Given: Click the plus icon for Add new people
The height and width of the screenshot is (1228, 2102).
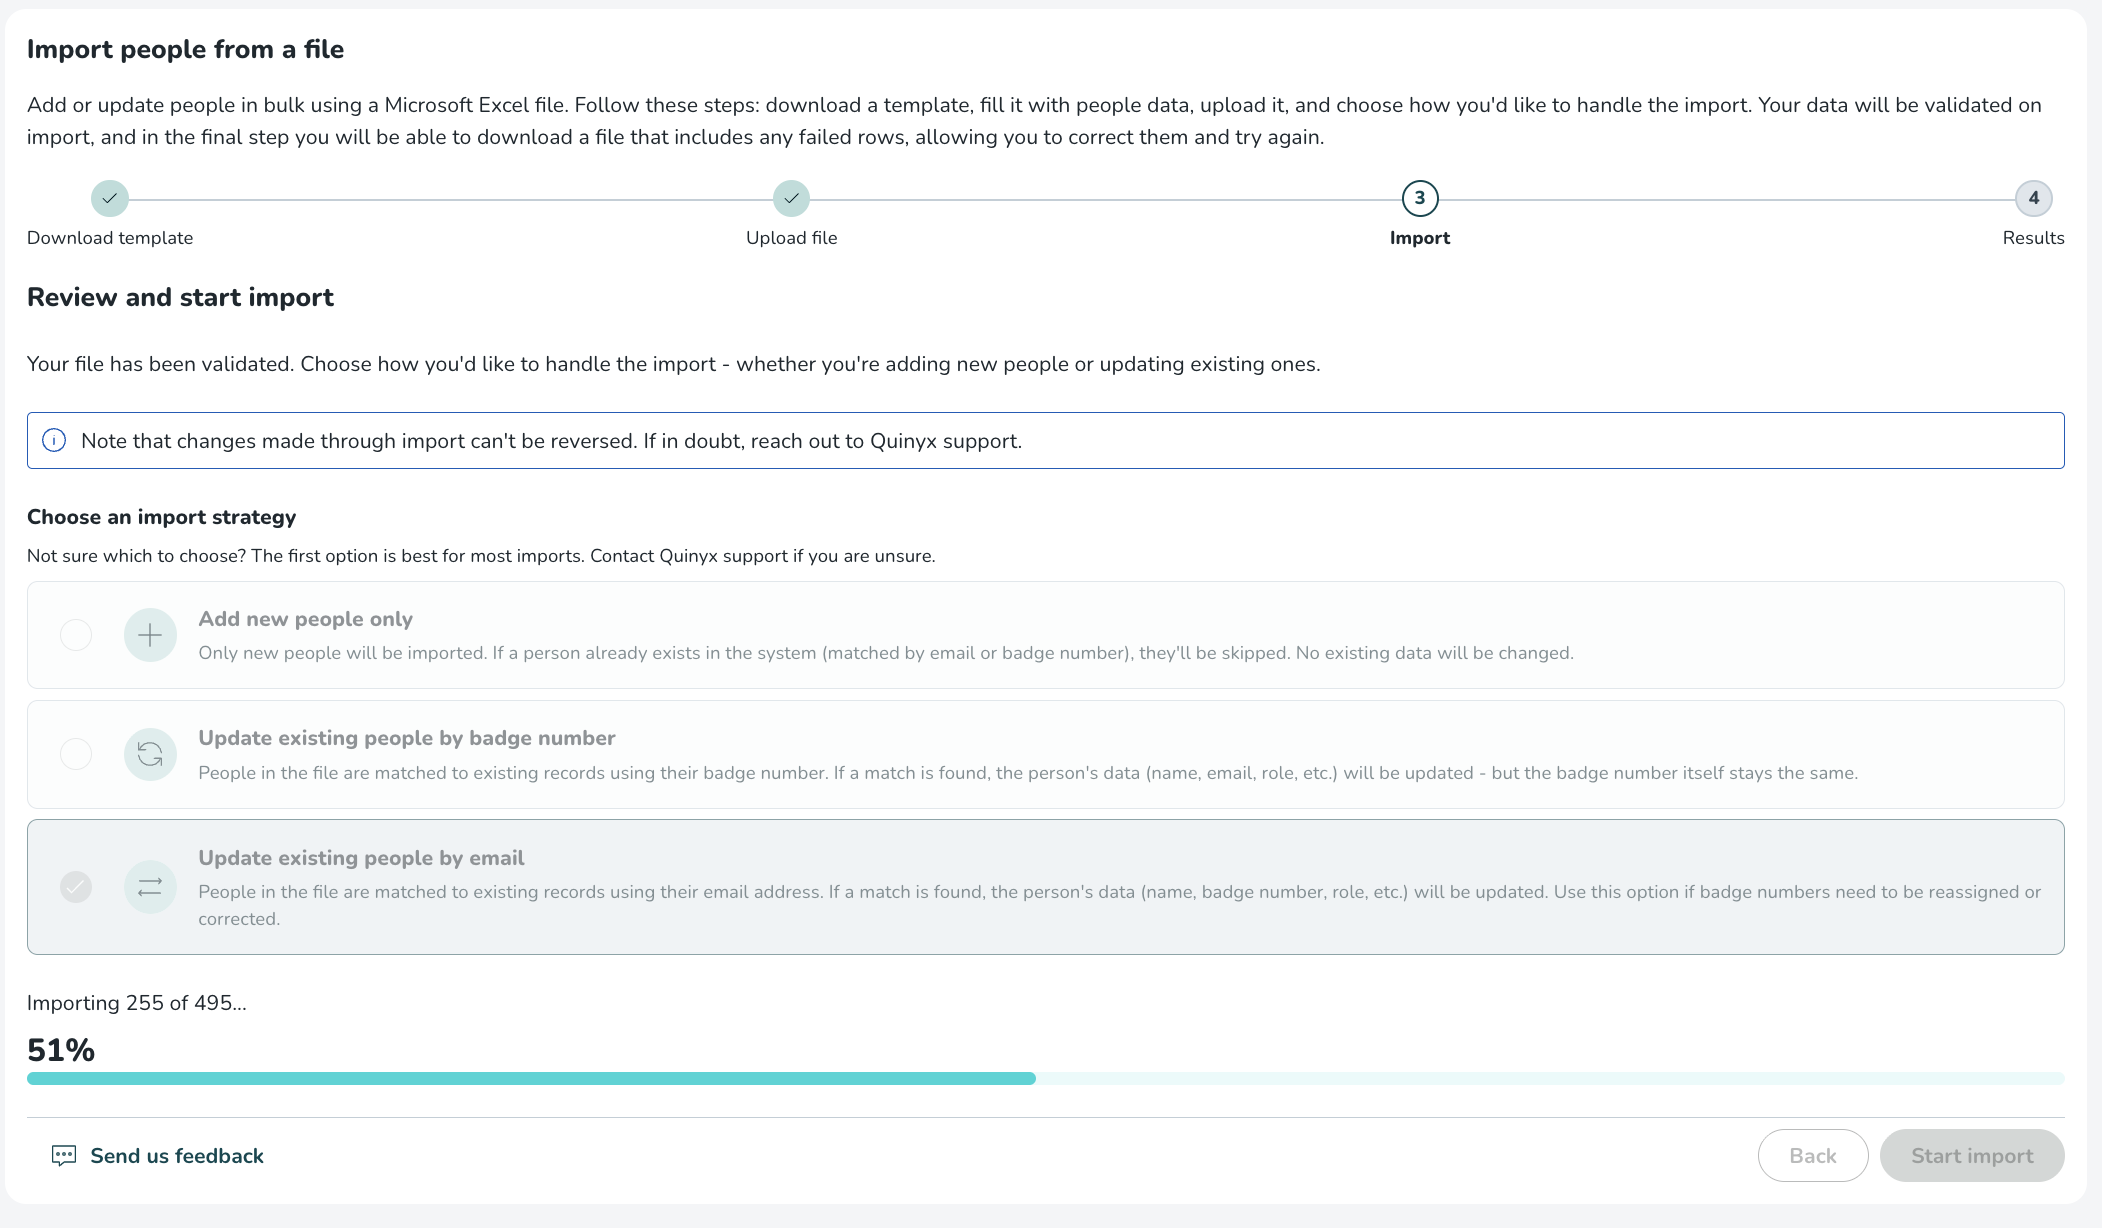Looking at the screenshot, I should click(x=150, y=635).
